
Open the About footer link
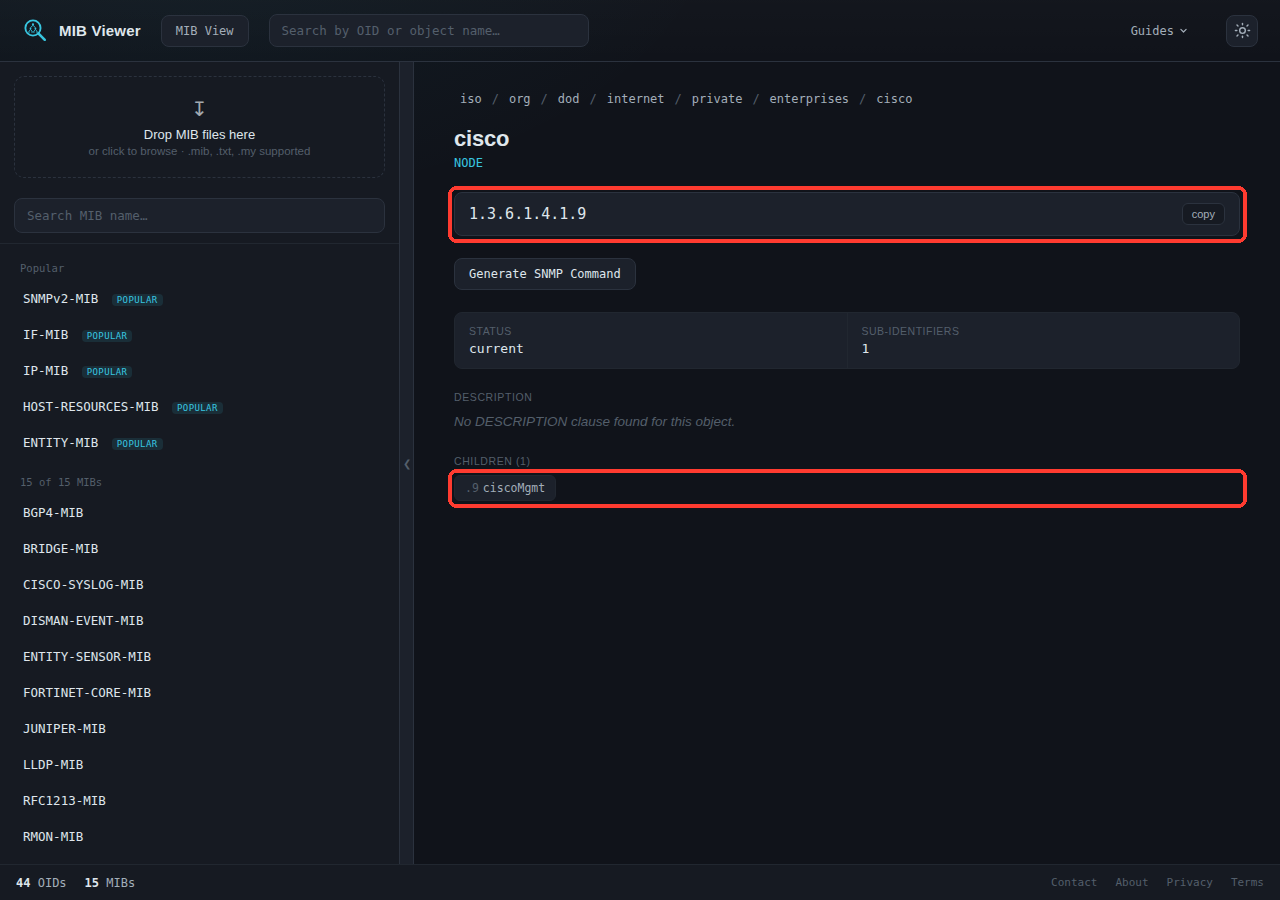(1132, 882)
